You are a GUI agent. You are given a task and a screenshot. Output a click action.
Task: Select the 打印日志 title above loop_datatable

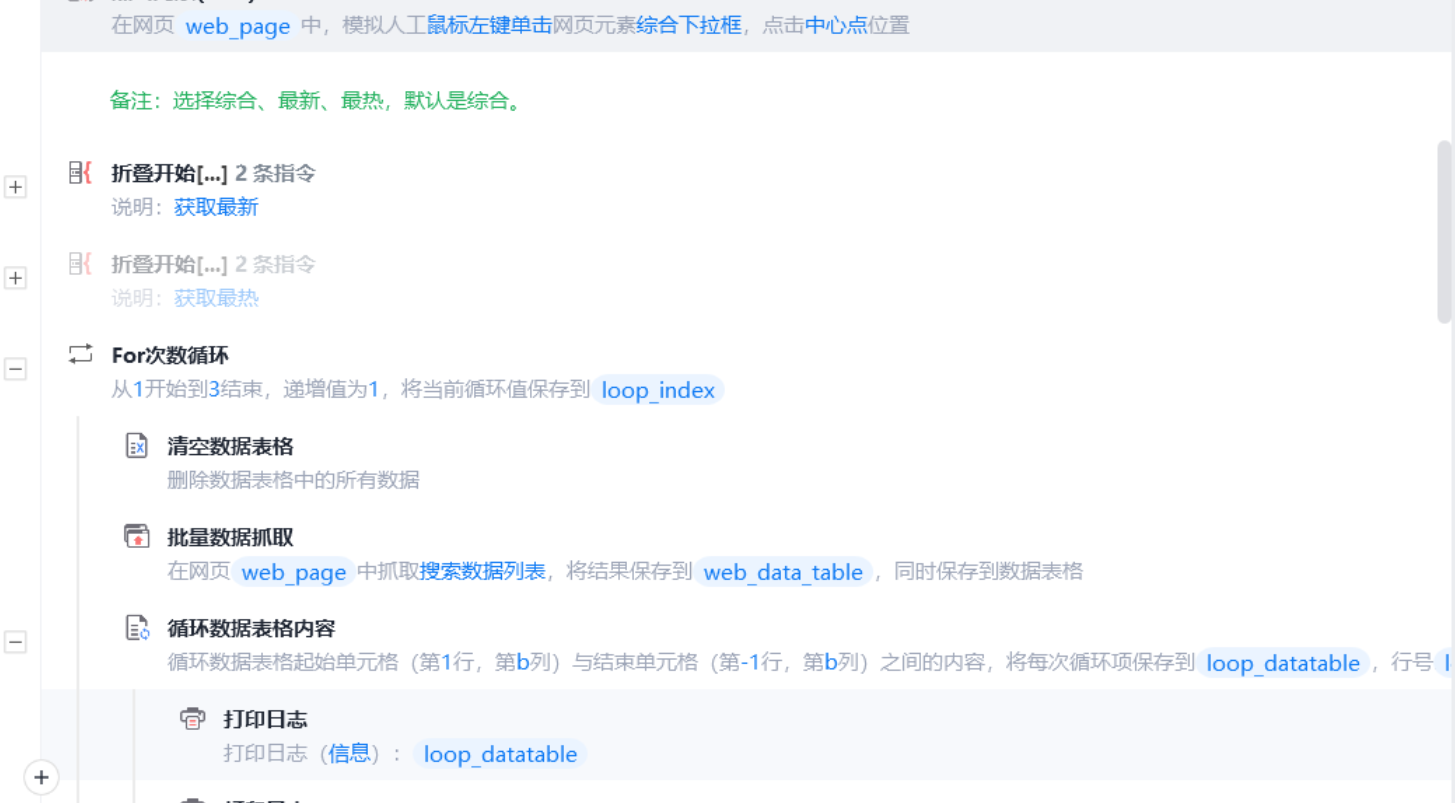(x=265, y=719)
